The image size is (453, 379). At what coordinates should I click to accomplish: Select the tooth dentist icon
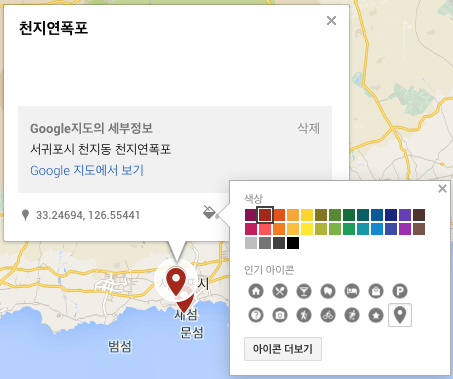click(328, 291)
